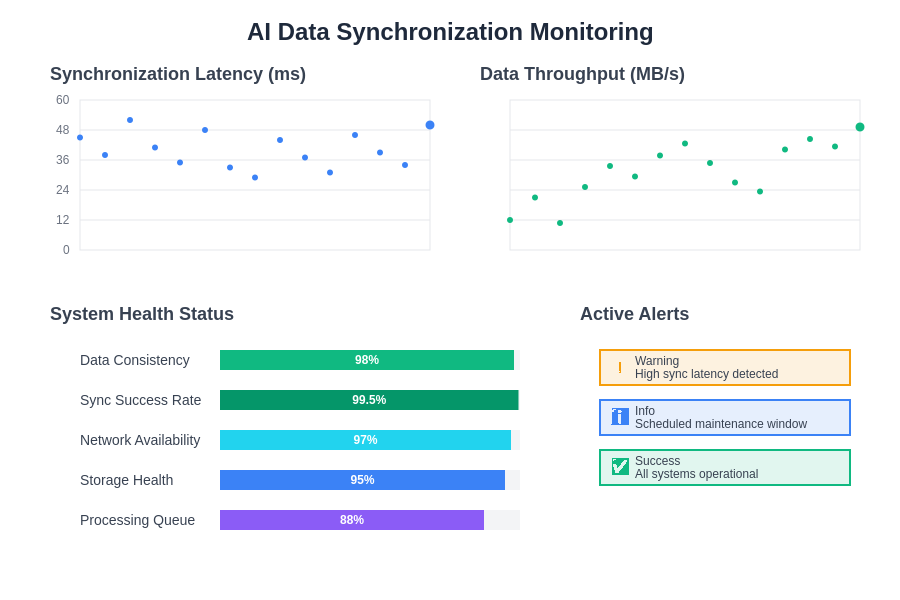Click the Data Throughput (MB/s) chart title
This screenshot has width=900, height=600.
click(582, 74)
